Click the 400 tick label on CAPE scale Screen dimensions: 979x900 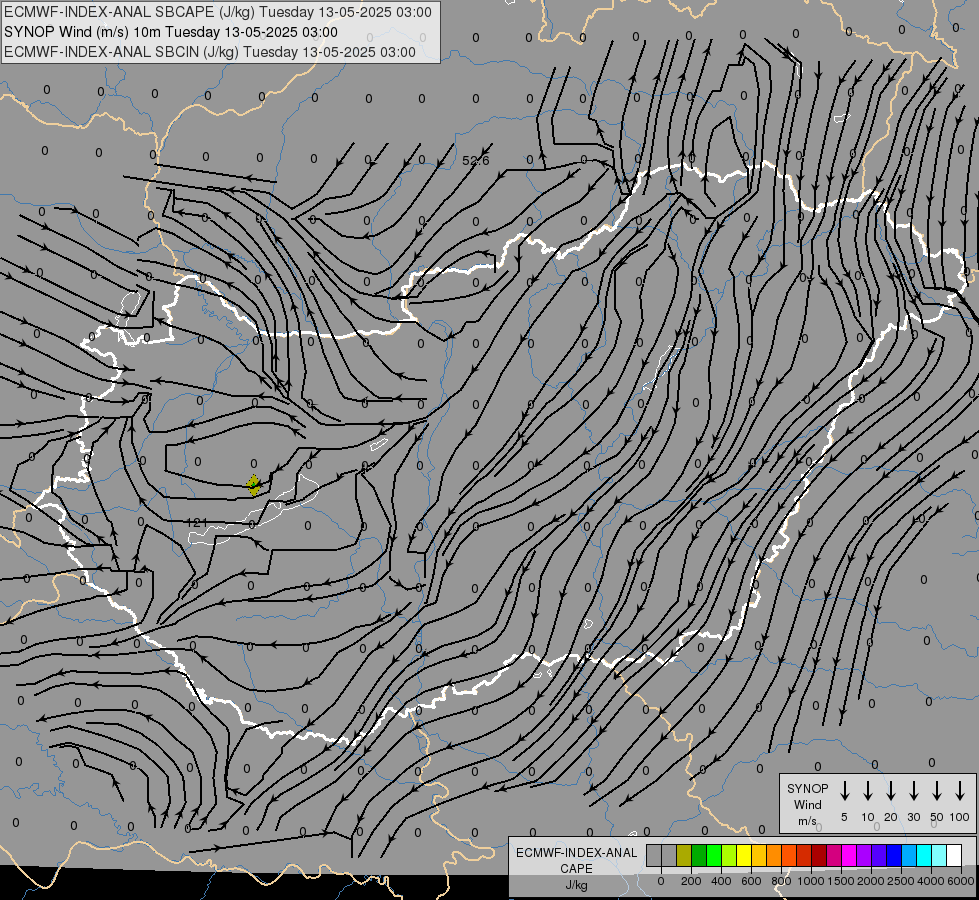coord(721,881)
